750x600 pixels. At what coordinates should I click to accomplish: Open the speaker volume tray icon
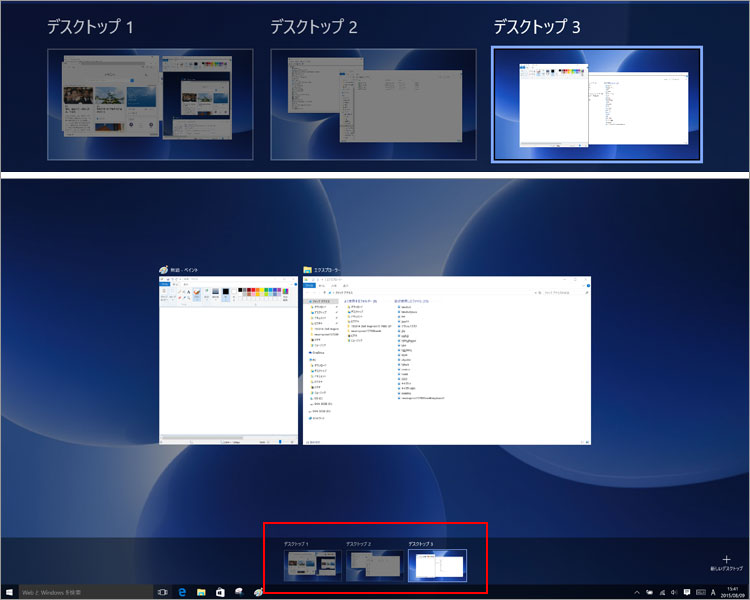tap(674, 592)
